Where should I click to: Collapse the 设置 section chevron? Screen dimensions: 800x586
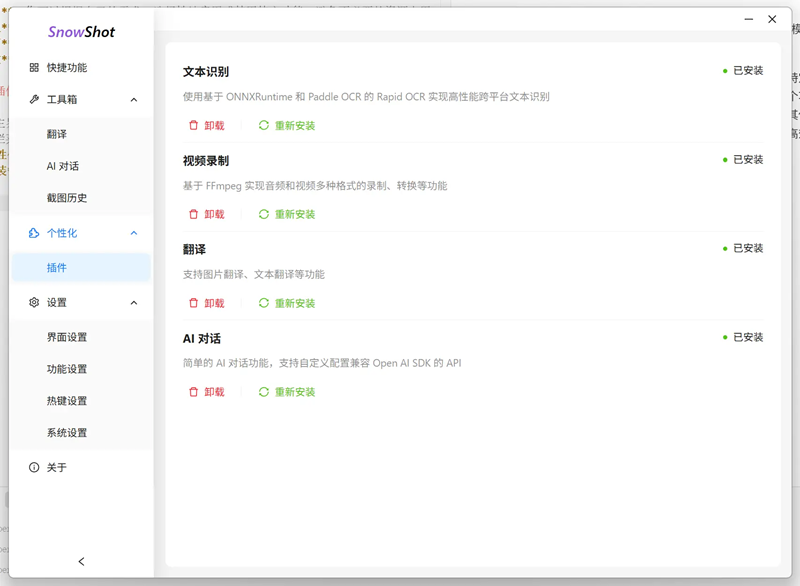[134, 303]
